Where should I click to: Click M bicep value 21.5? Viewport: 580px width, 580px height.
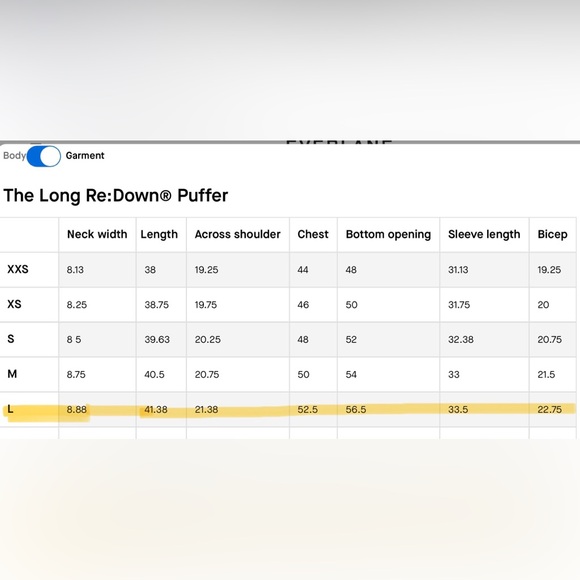coord(546,375)
